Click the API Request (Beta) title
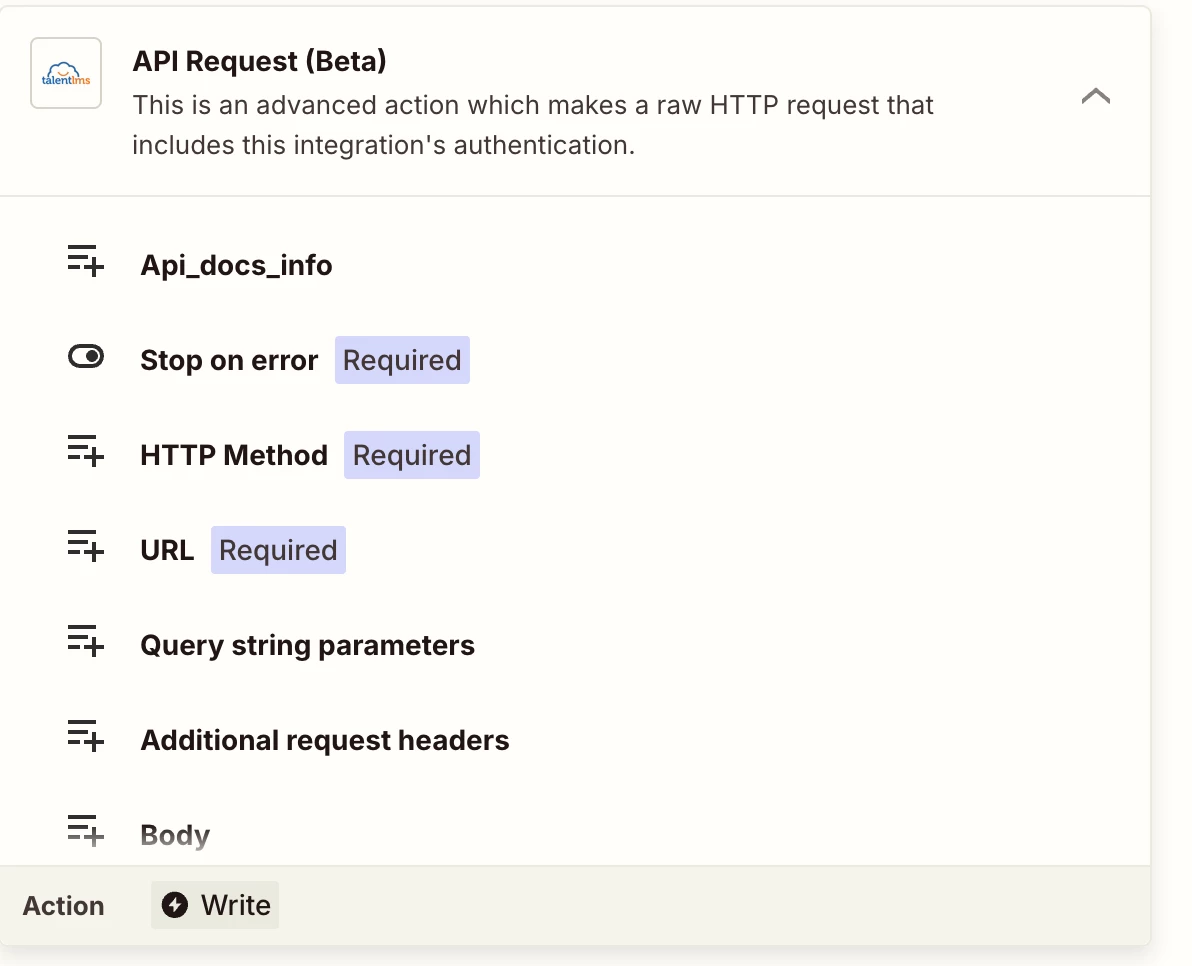This screenshot has width=1192, height=966. [259, 61]
